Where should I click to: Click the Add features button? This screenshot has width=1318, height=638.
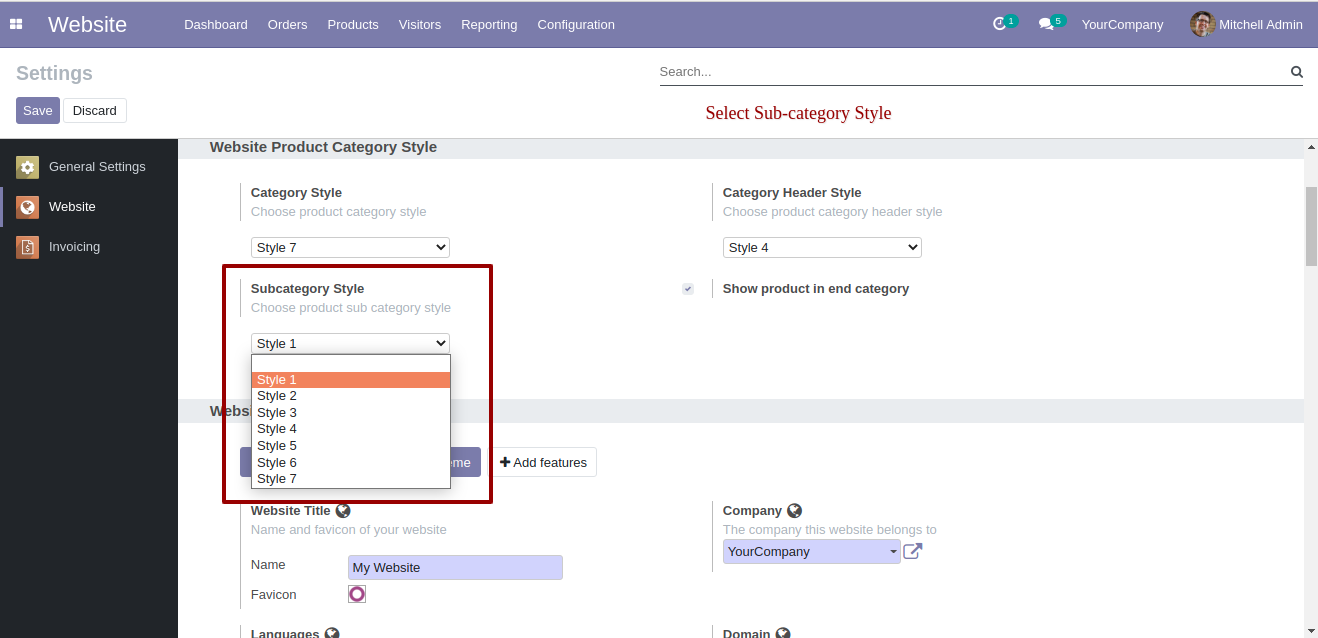coord(543,462)
